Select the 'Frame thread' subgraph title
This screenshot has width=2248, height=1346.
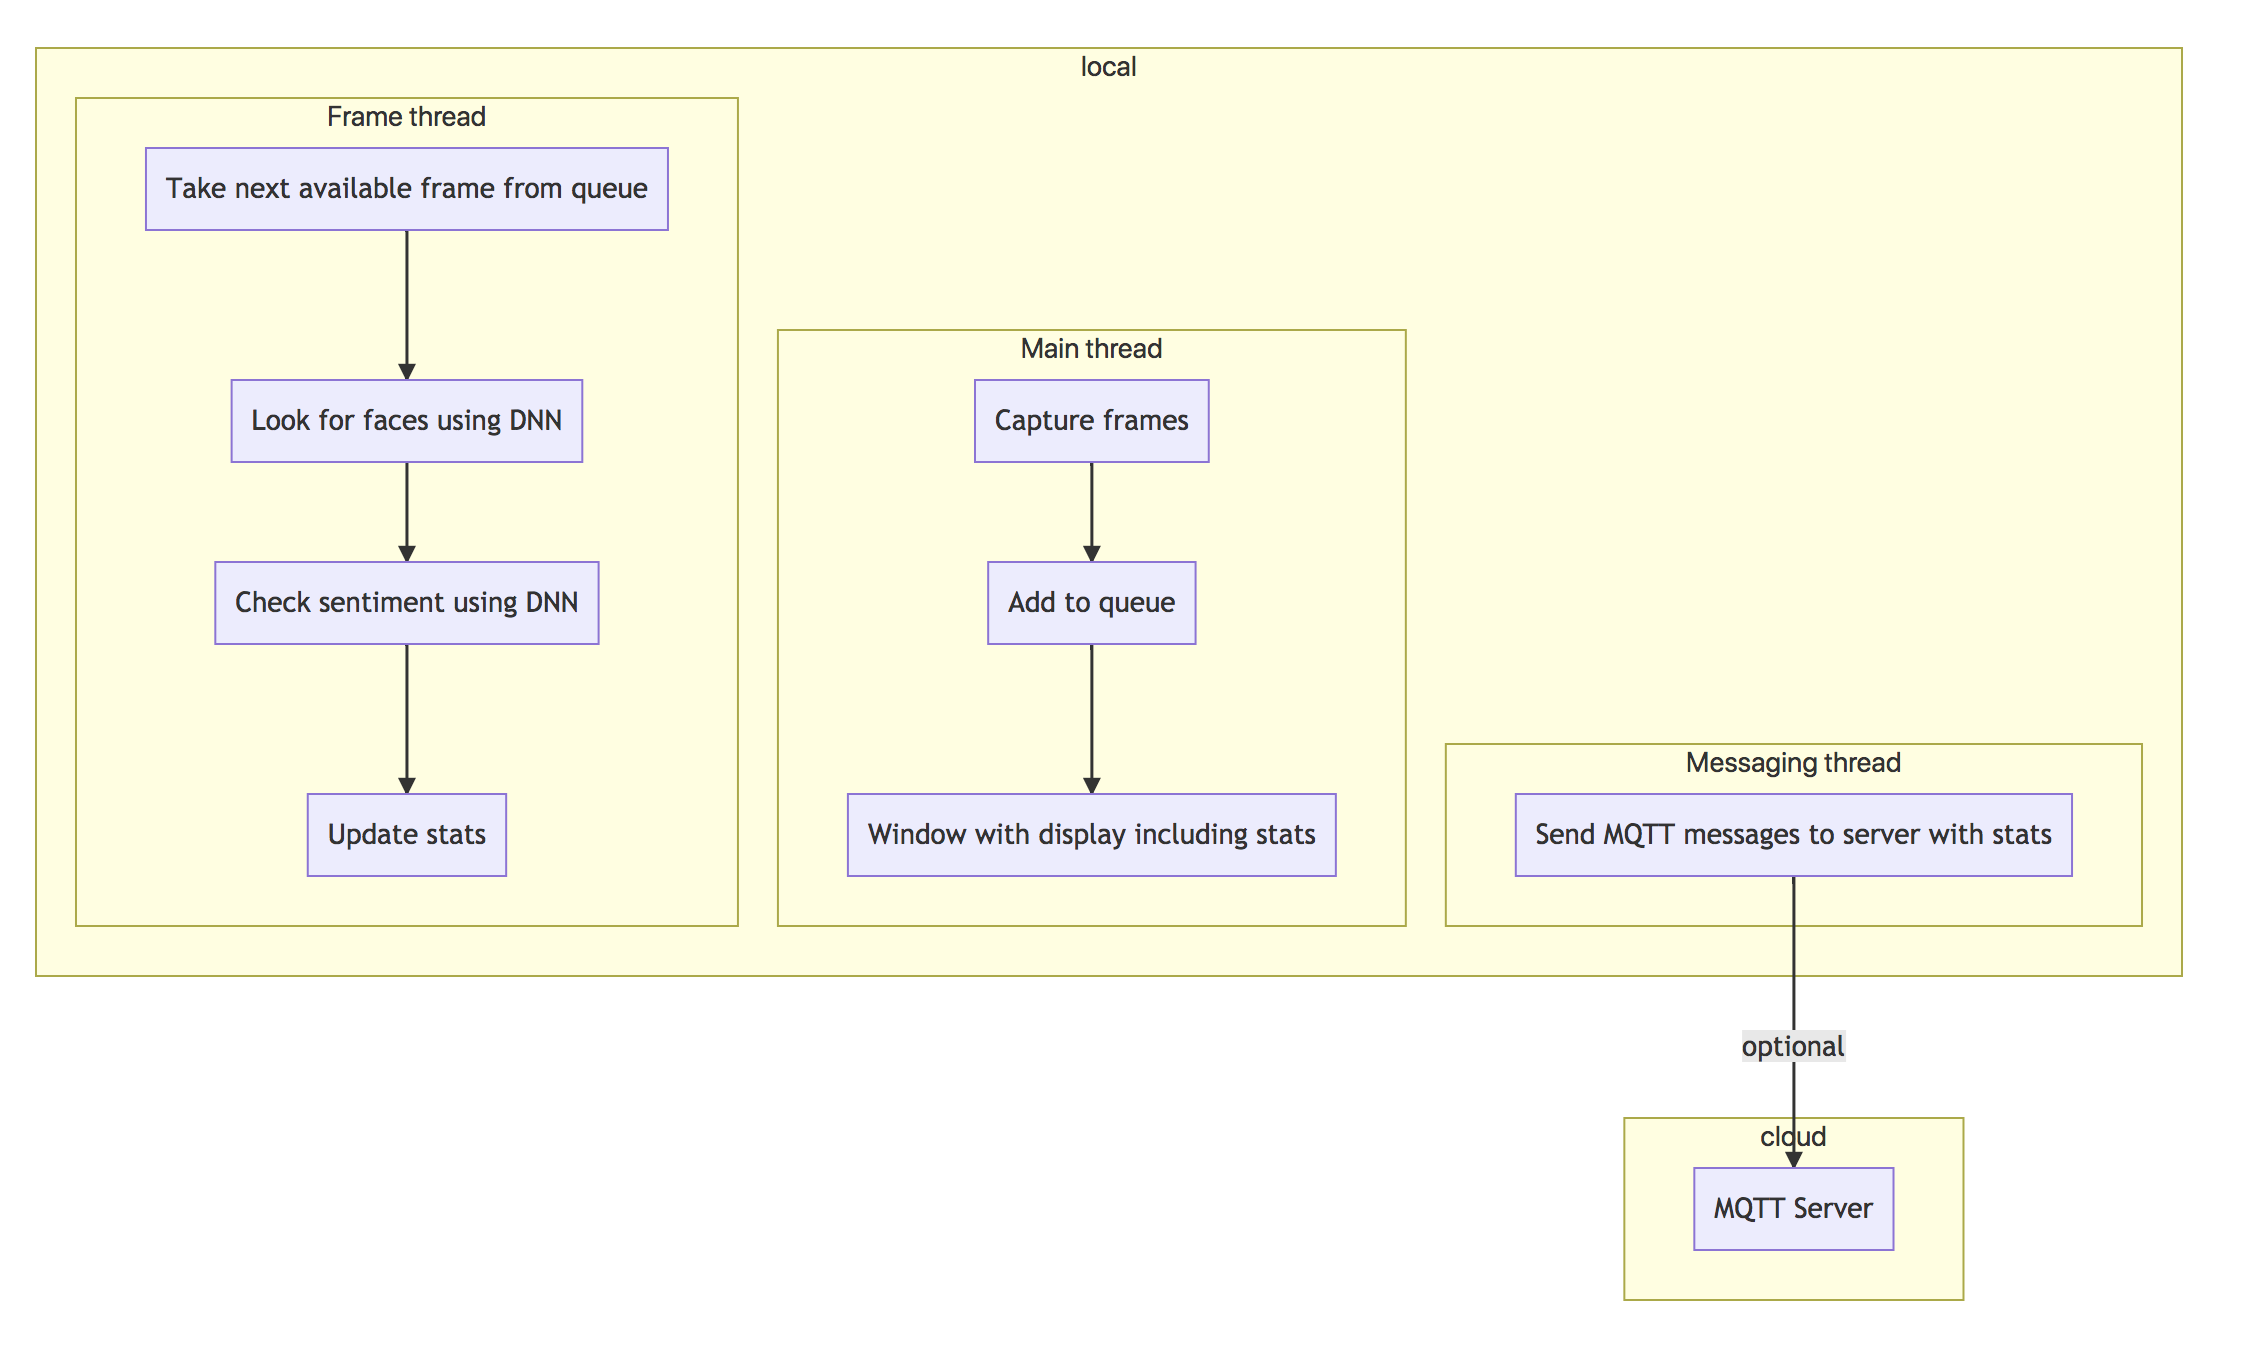tap(406, 117)
